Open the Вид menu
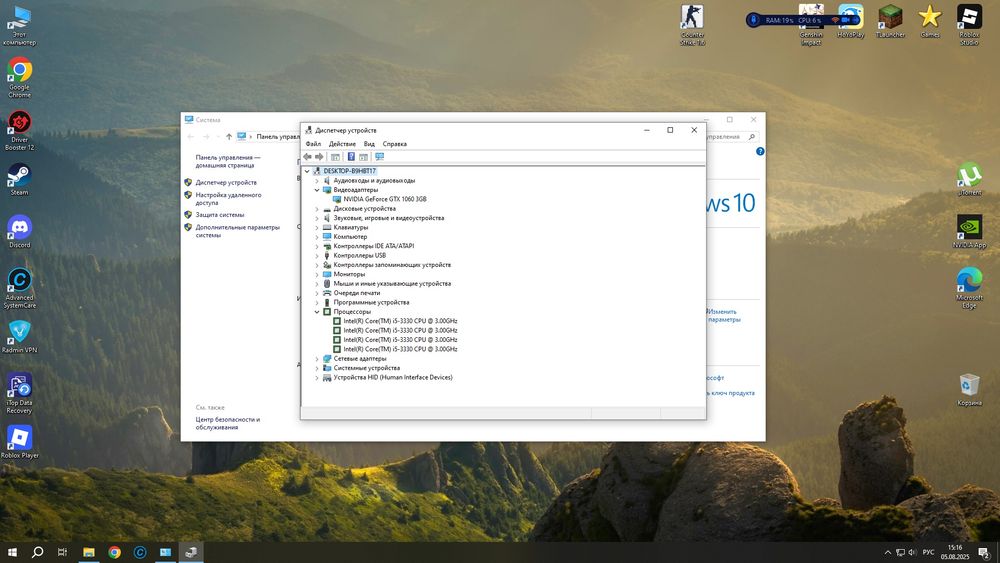Screen dimensions: 1000x563 click(x=369, y=144)
